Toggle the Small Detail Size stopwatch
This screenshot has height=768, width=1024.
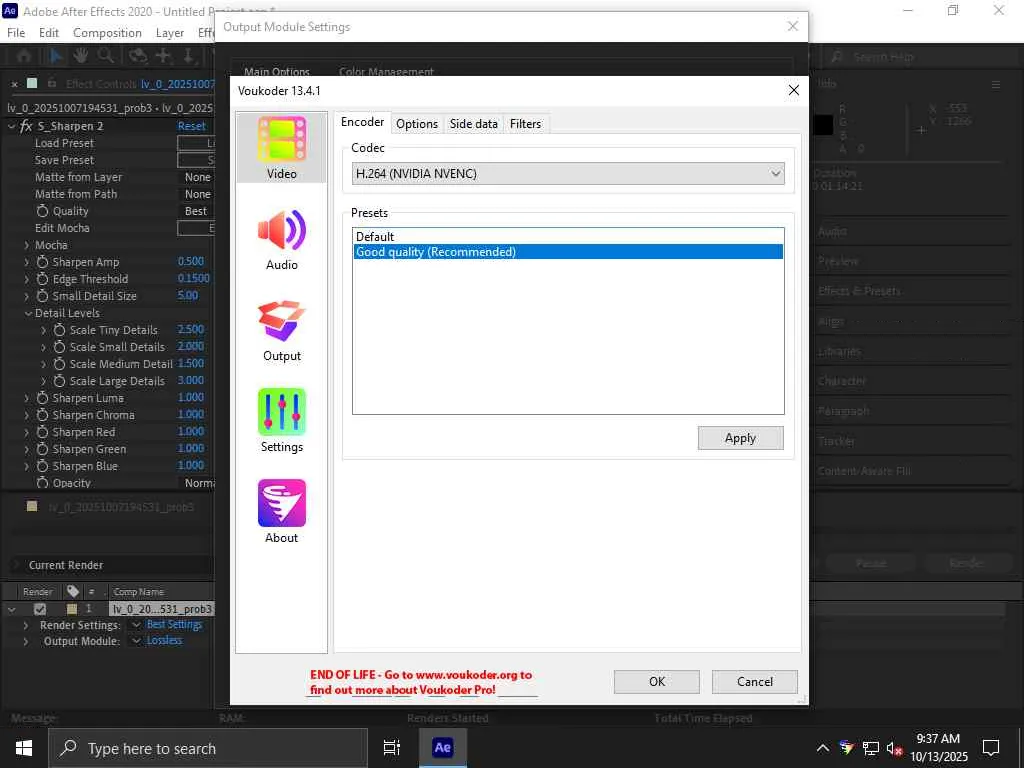42,296
